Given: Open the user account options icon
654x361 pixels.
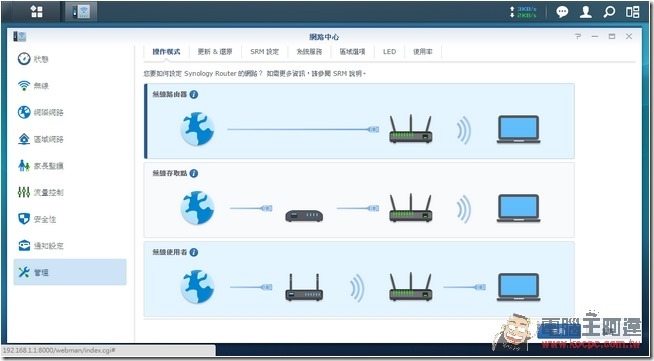Looking at the screenshot, I should (586, 12).
